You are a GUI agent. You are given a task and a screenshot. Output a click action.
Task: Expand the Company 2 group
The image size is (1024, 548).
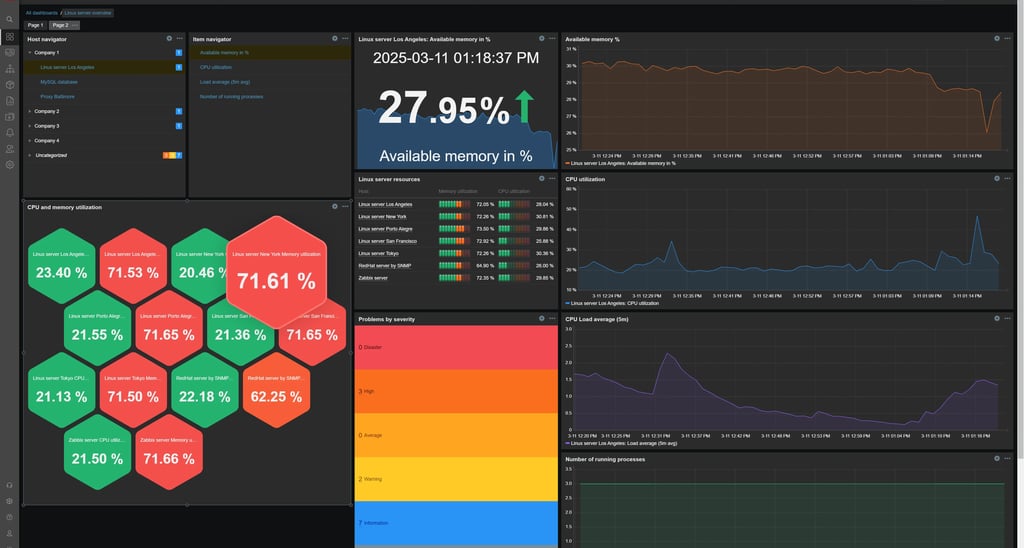click(29, 111)
